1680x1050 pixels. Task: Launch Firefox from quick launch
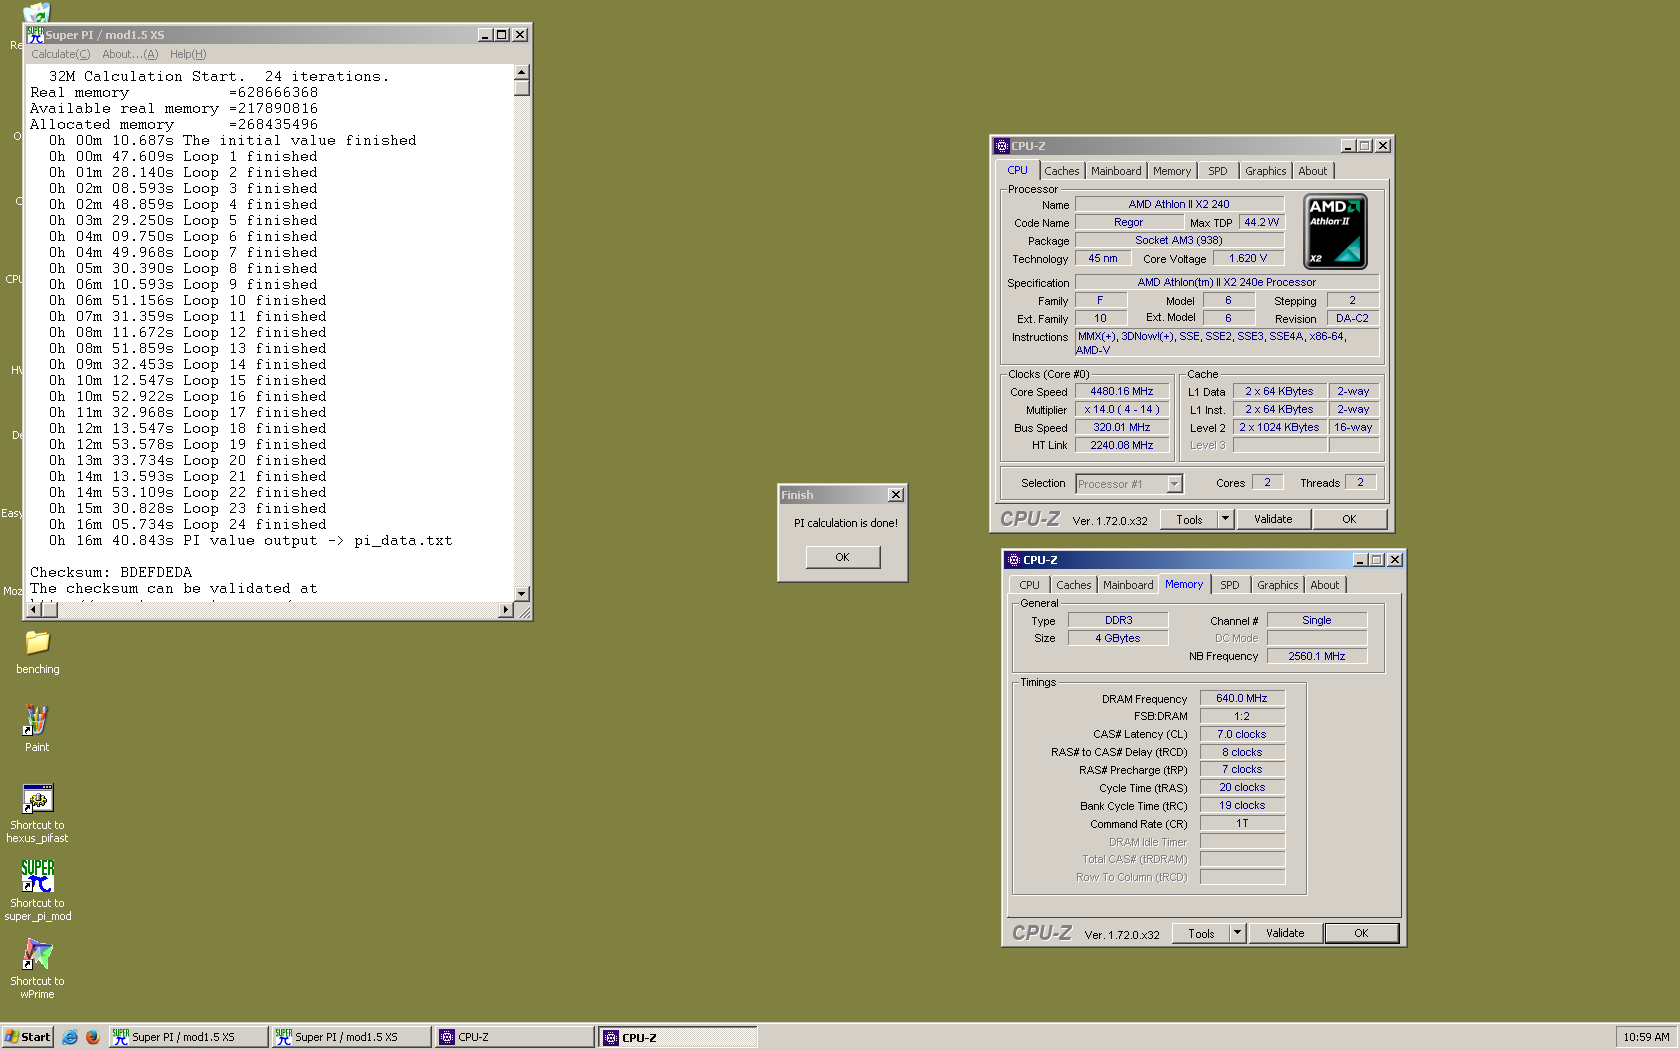point(92,1037)
